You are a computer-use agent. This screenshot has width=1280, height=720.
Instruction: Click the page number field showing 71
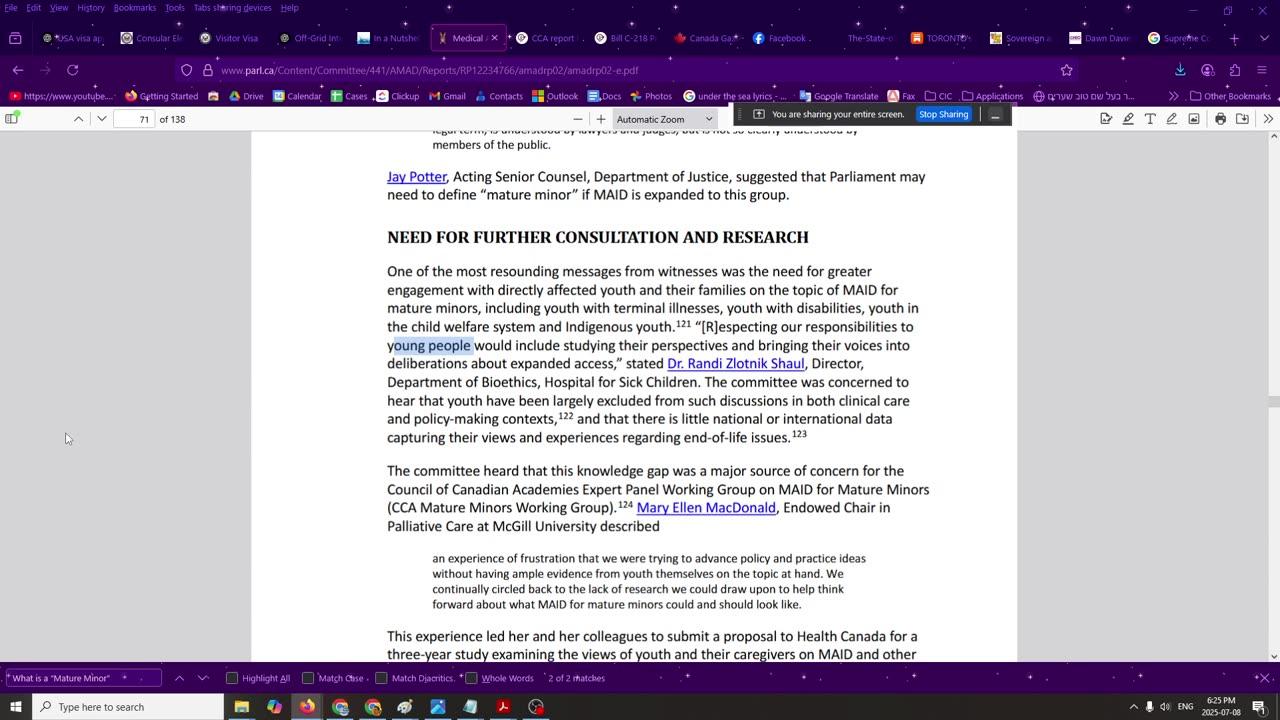tap(135, 119)
